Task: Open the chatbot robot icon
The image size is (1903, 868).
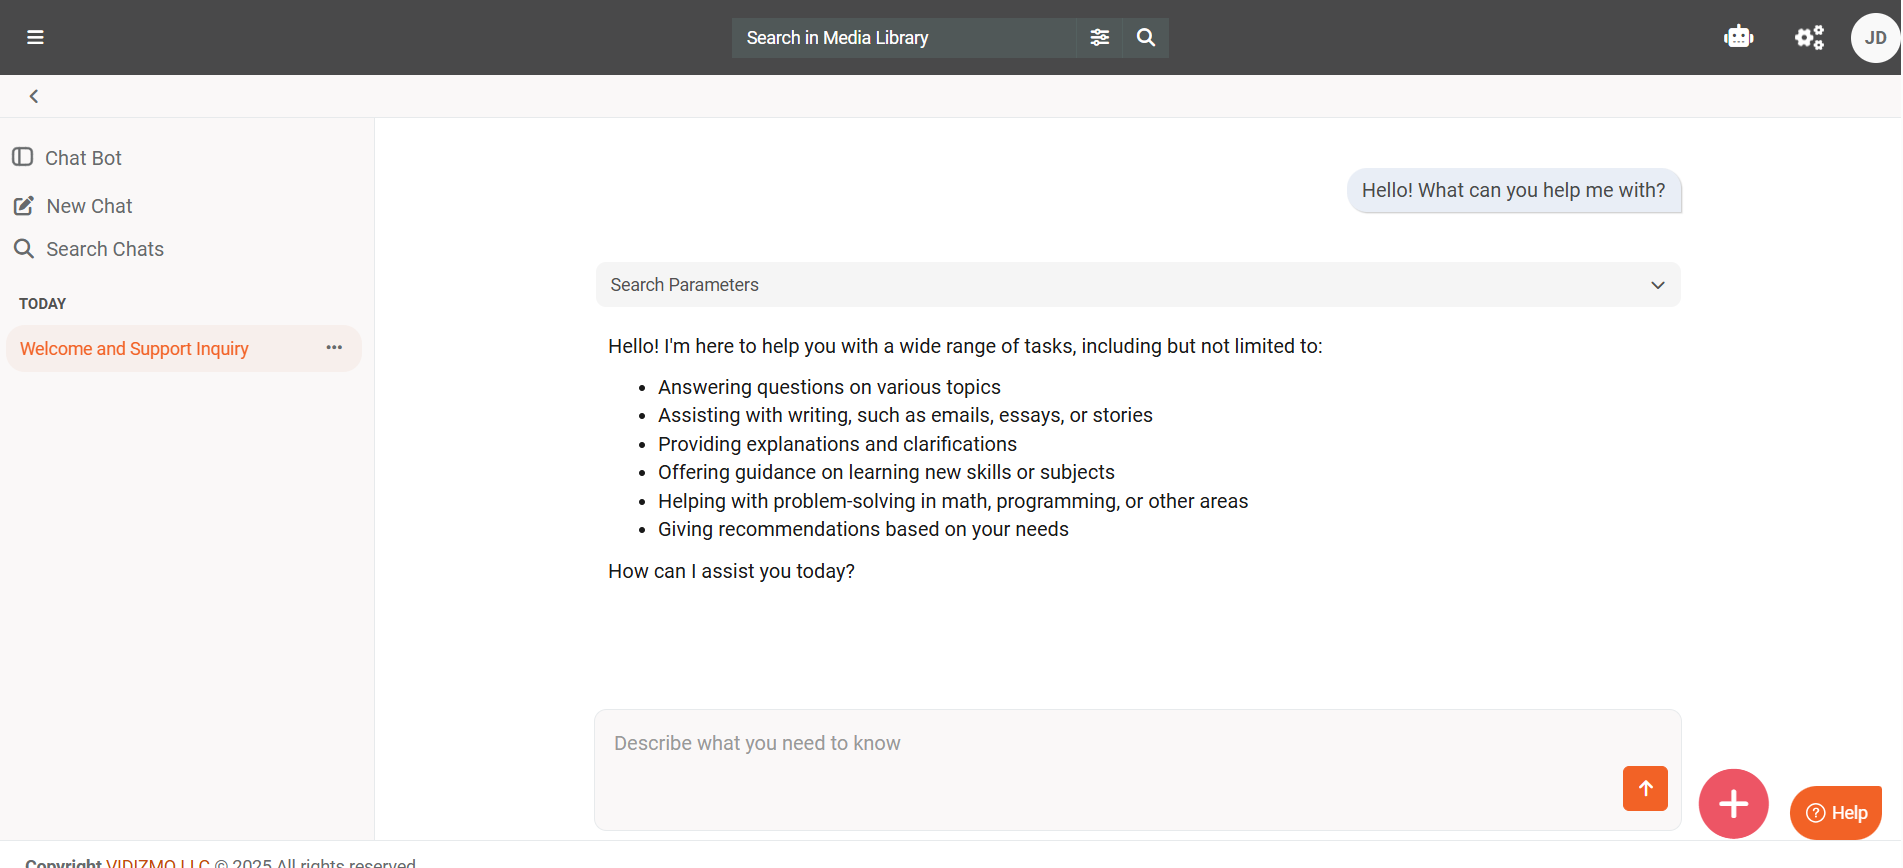Action: click(1738, 38)
